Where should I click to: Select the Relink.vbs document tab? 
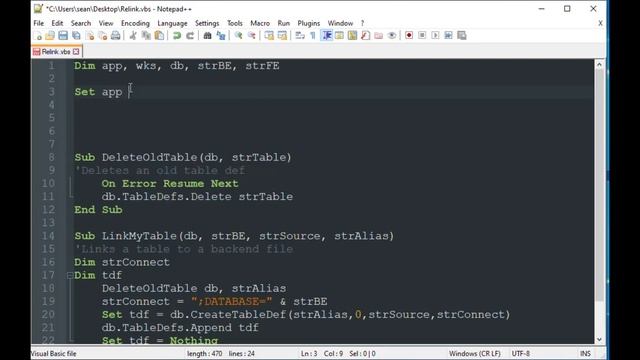click(56, 52)
